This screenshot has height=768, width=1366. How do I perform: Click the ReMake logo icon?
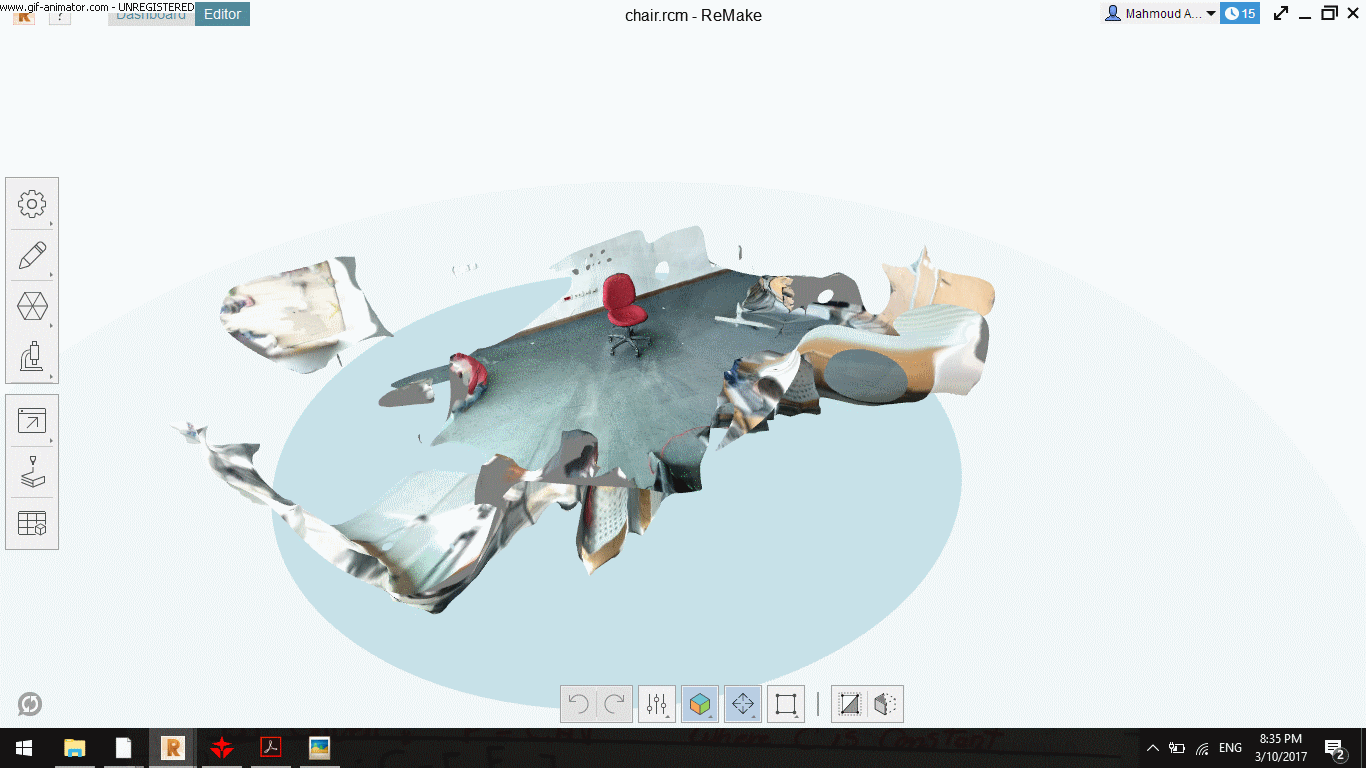point(24,14)
